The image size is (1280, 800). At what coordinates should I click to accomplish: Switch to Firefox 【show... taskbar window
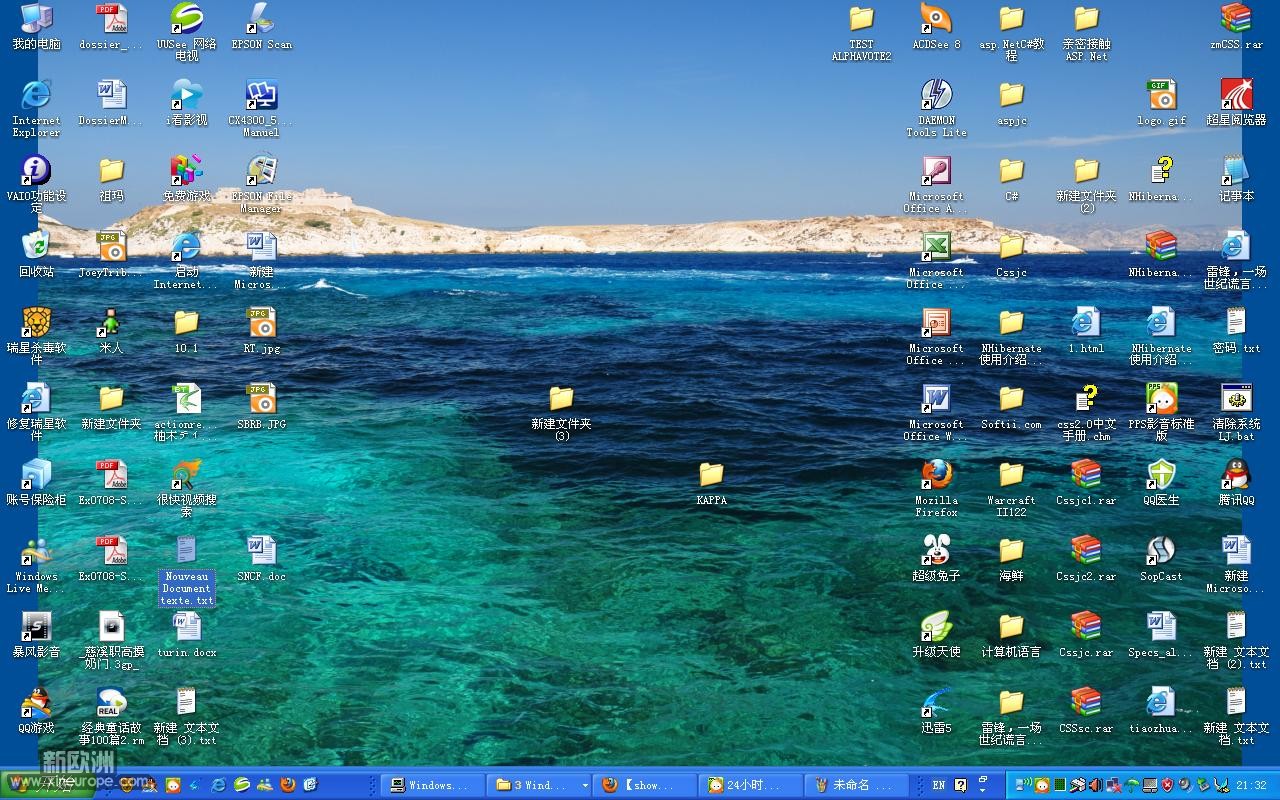(x=645, y=785)
